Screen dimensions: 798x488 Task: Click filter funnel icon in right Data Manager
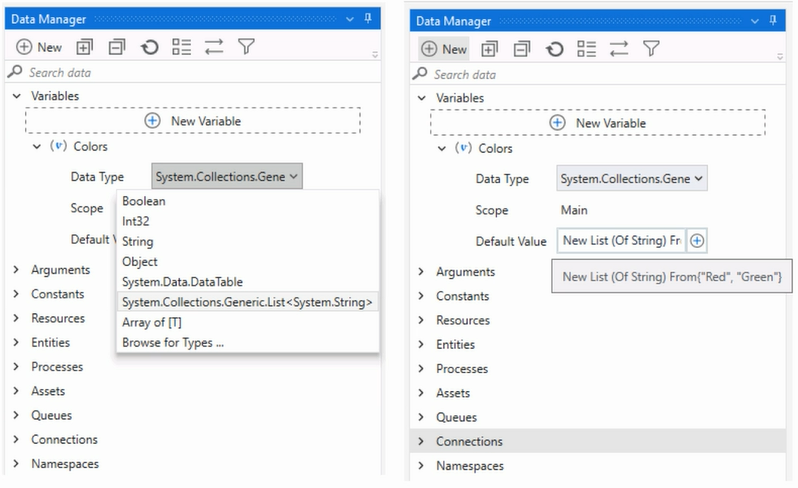click(x=651, y=49)
